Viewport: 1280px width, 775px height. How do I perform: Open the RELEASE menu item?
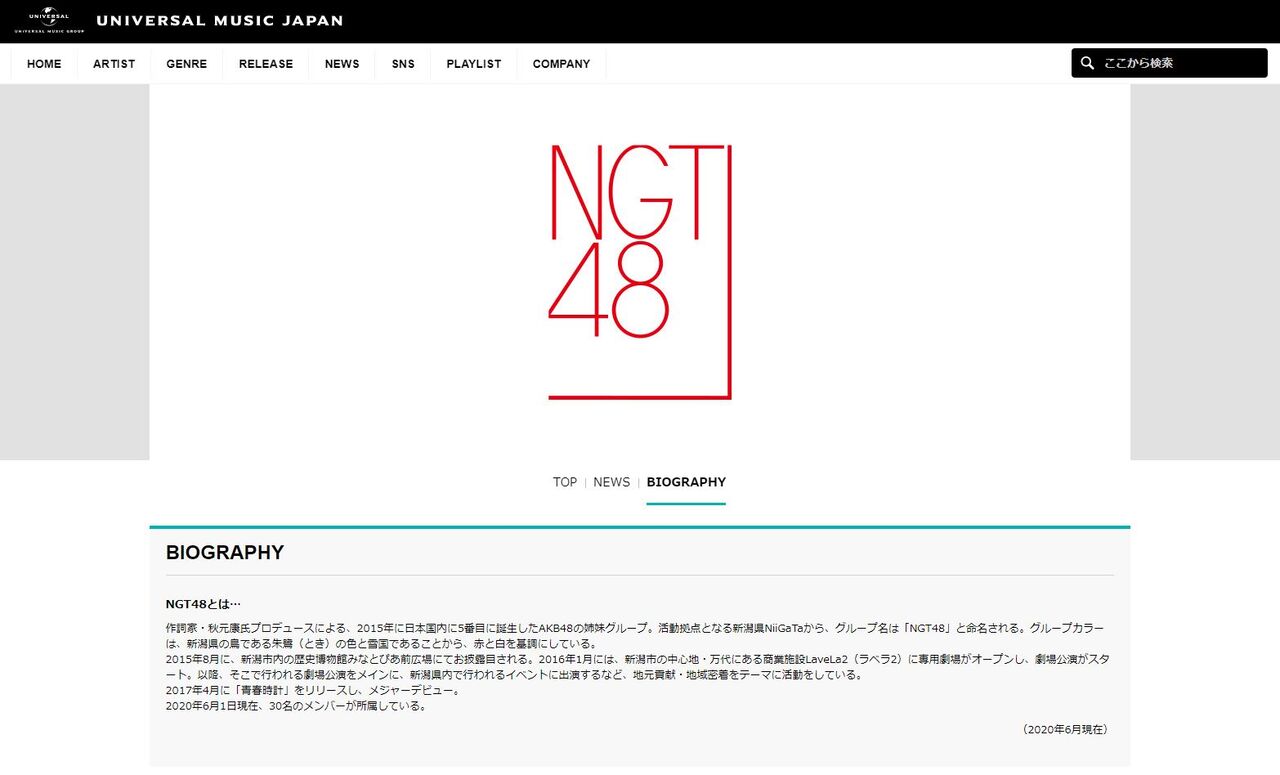pos(266,64)
